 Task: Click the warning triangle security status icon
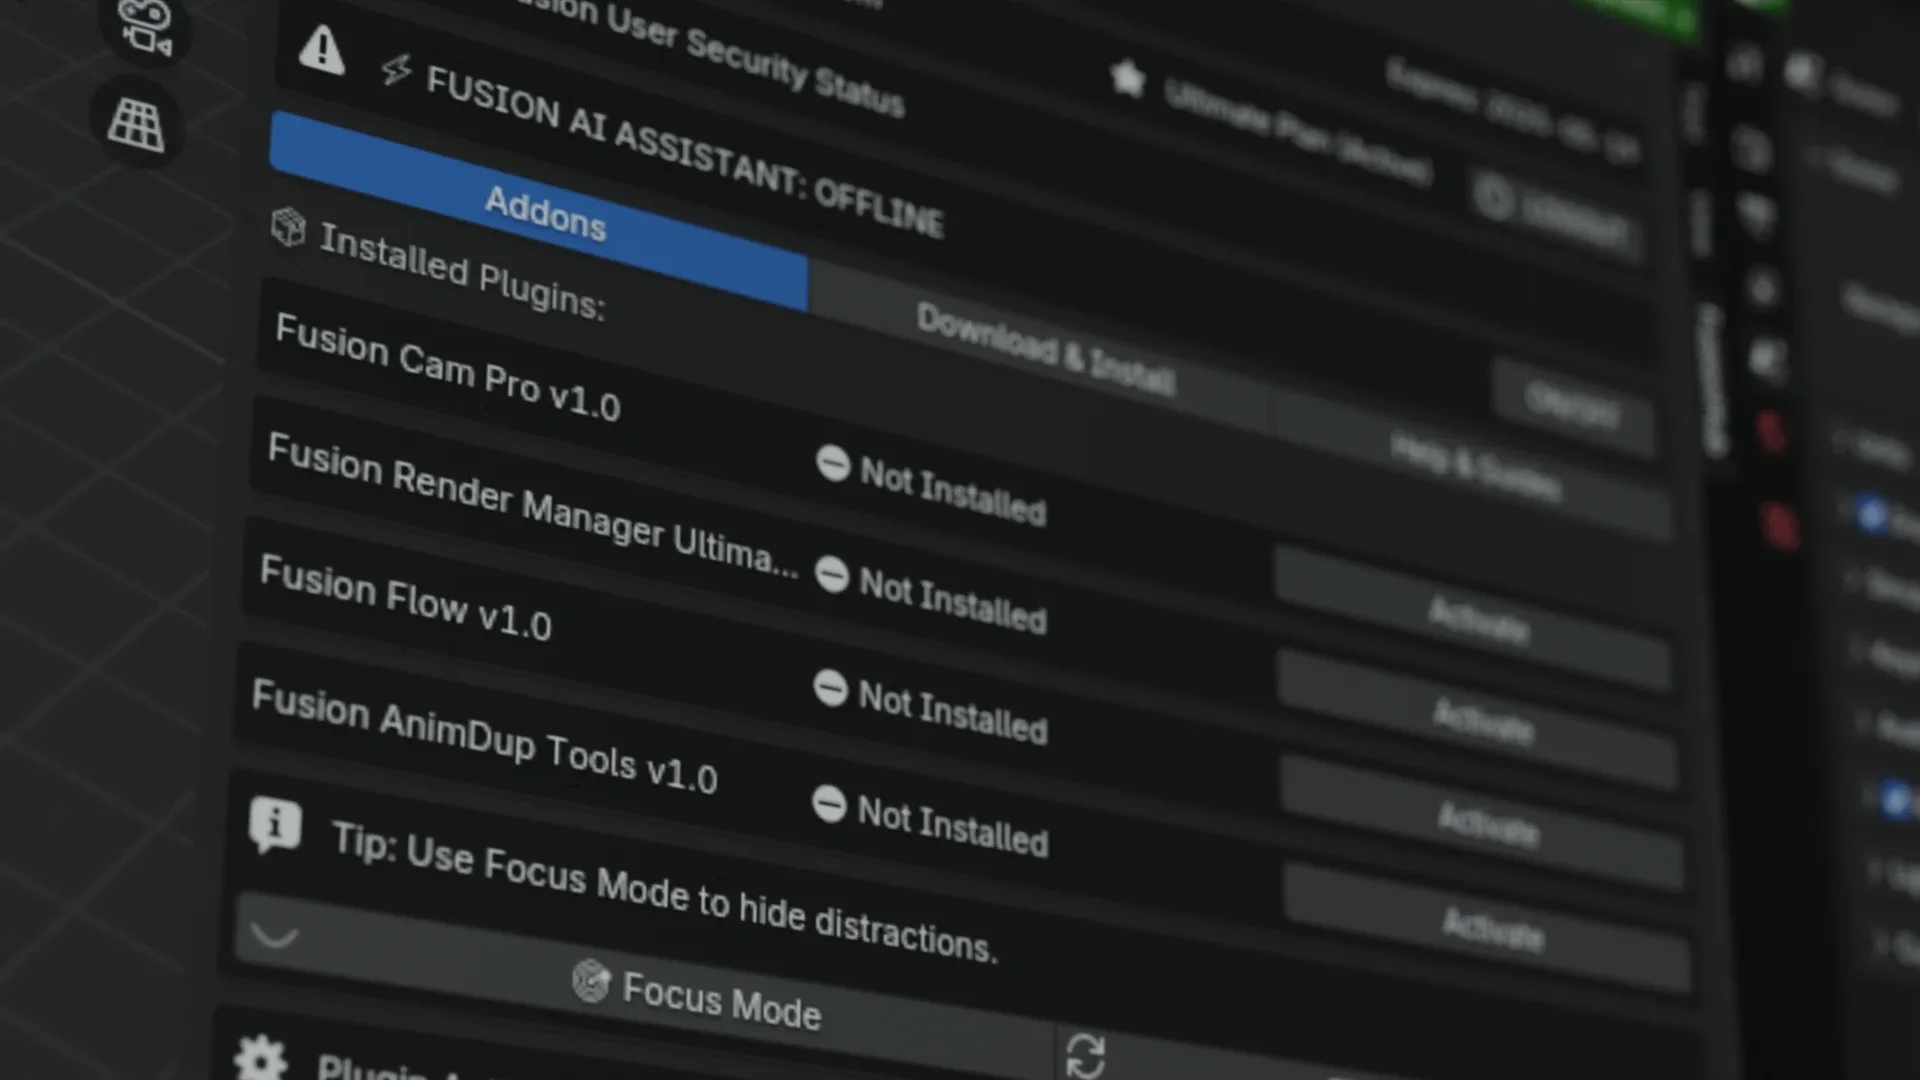pos(320,52)
